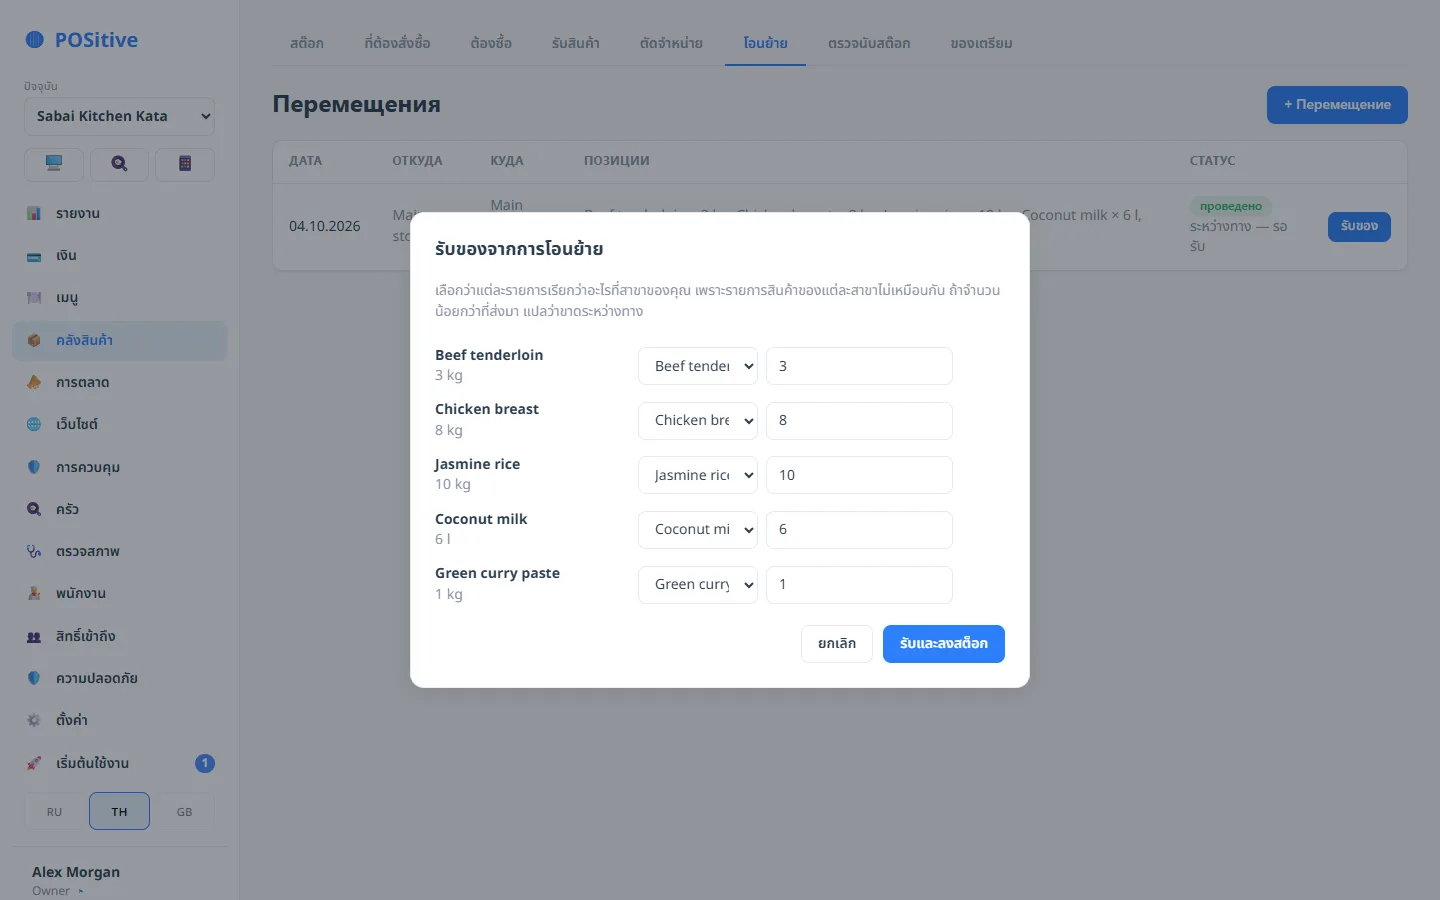The width and height of the screenshot is (1440, 900).
Task: Open the ของเตรียม tab
Action: (x=982, y=44)
